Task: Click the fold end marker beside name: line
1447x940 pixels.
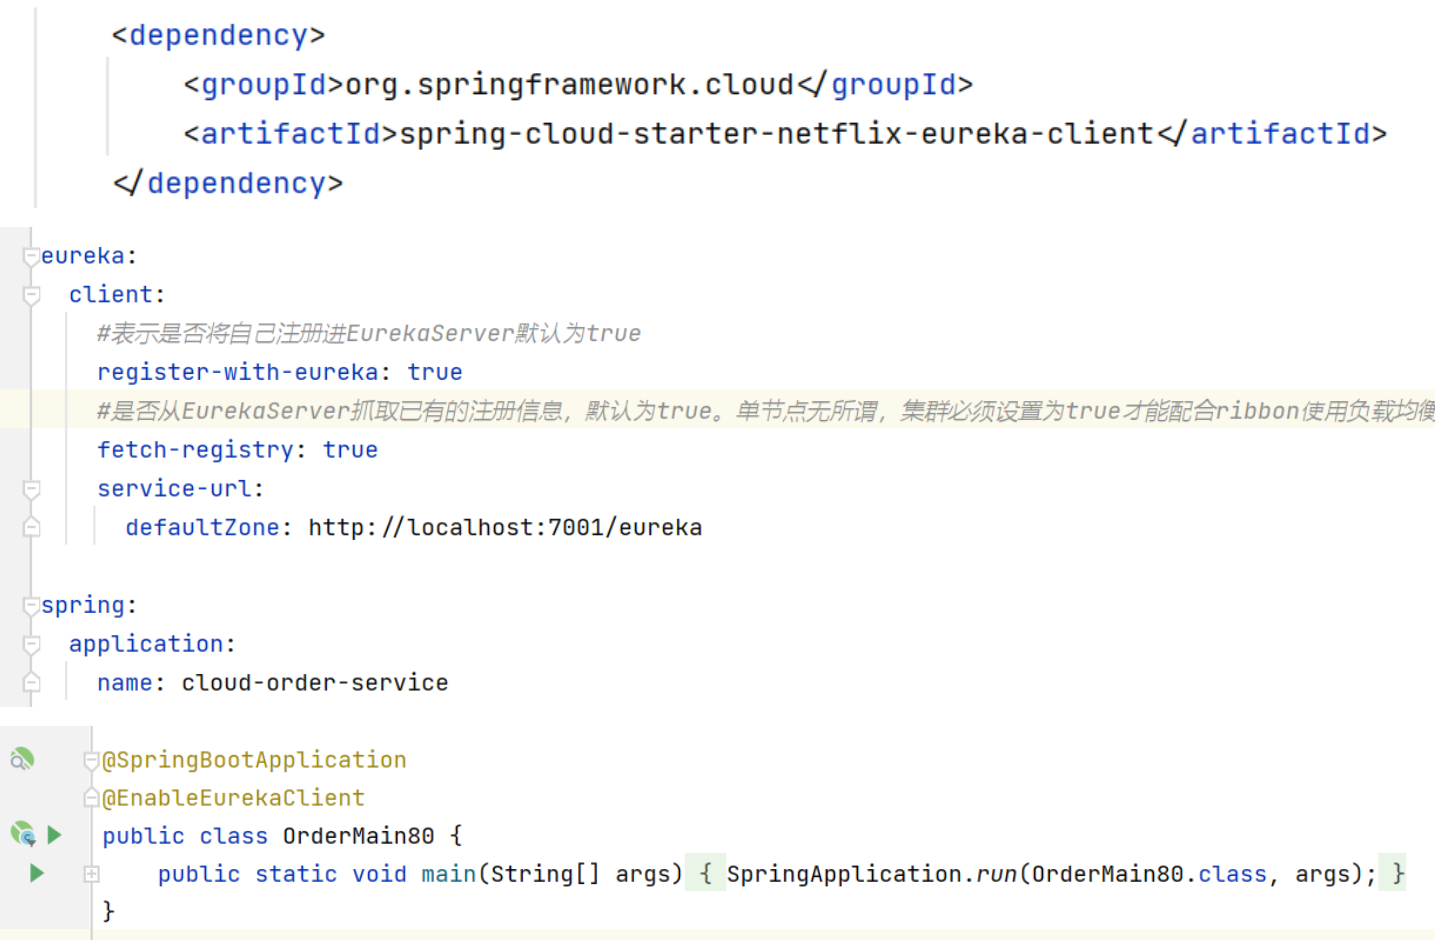Action: pyautogui.click(x=31, y=682)
